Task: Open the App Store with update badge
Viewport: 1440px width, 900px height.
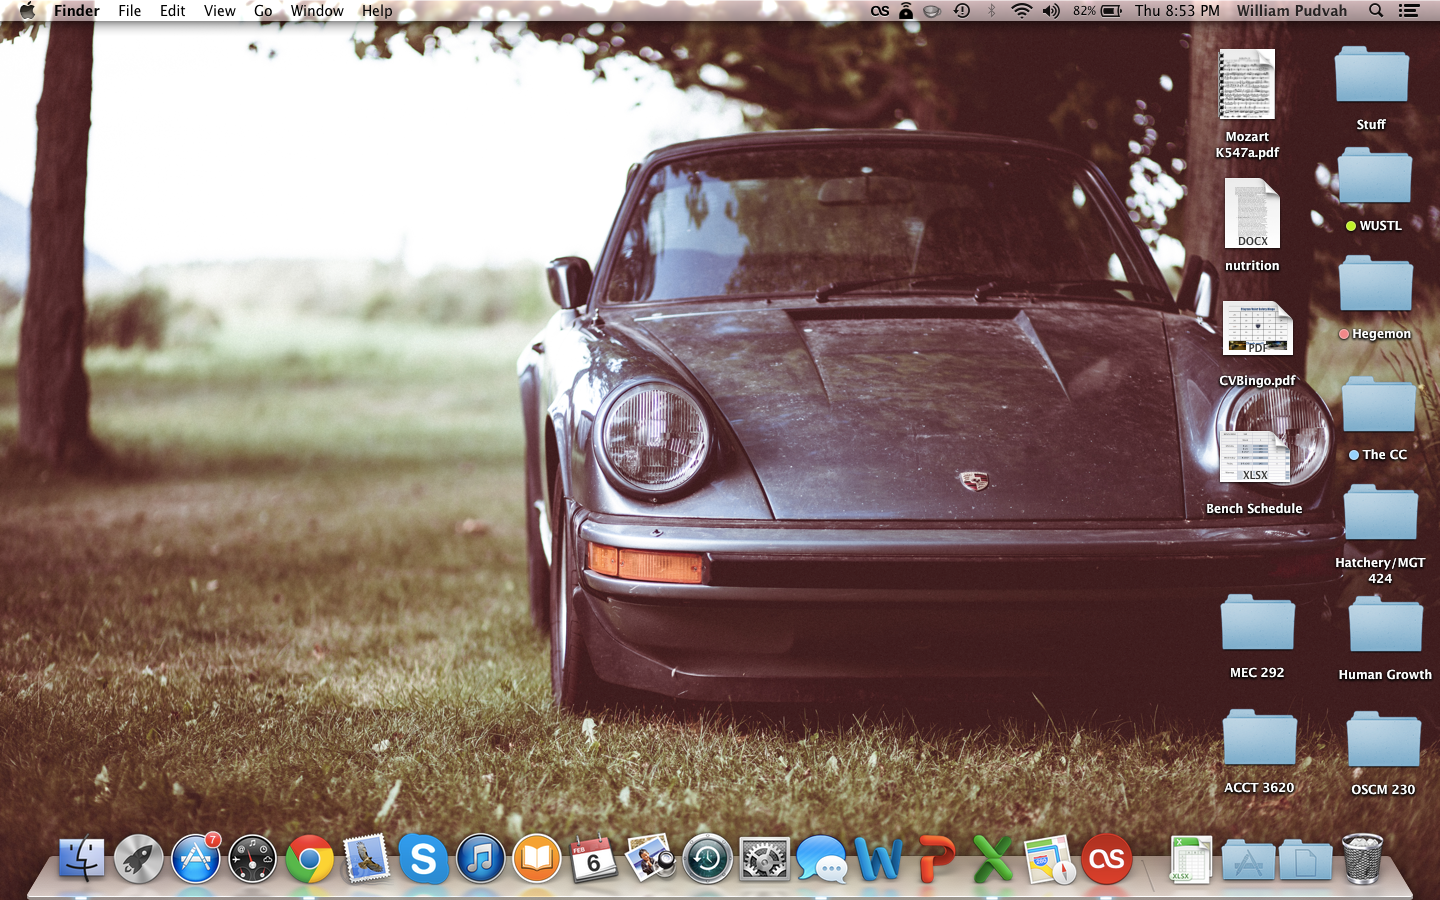Action: point(196,859)
